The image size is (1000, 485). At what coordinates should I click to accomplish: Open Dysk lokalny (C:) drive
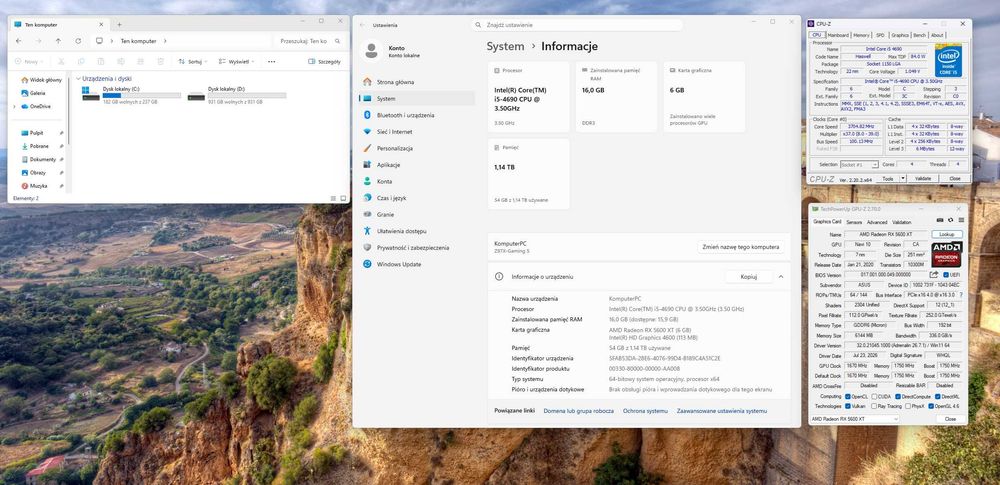(x=131, y=95)
